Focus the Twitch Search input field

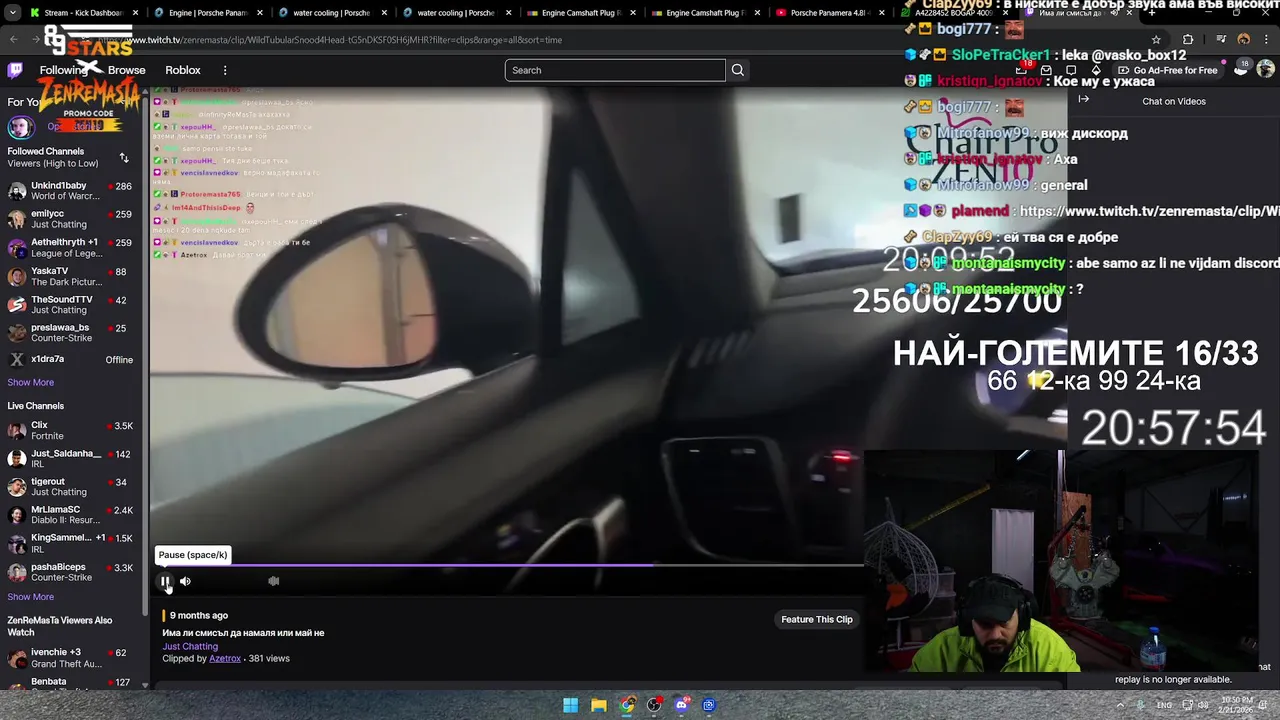pos(615,70)
